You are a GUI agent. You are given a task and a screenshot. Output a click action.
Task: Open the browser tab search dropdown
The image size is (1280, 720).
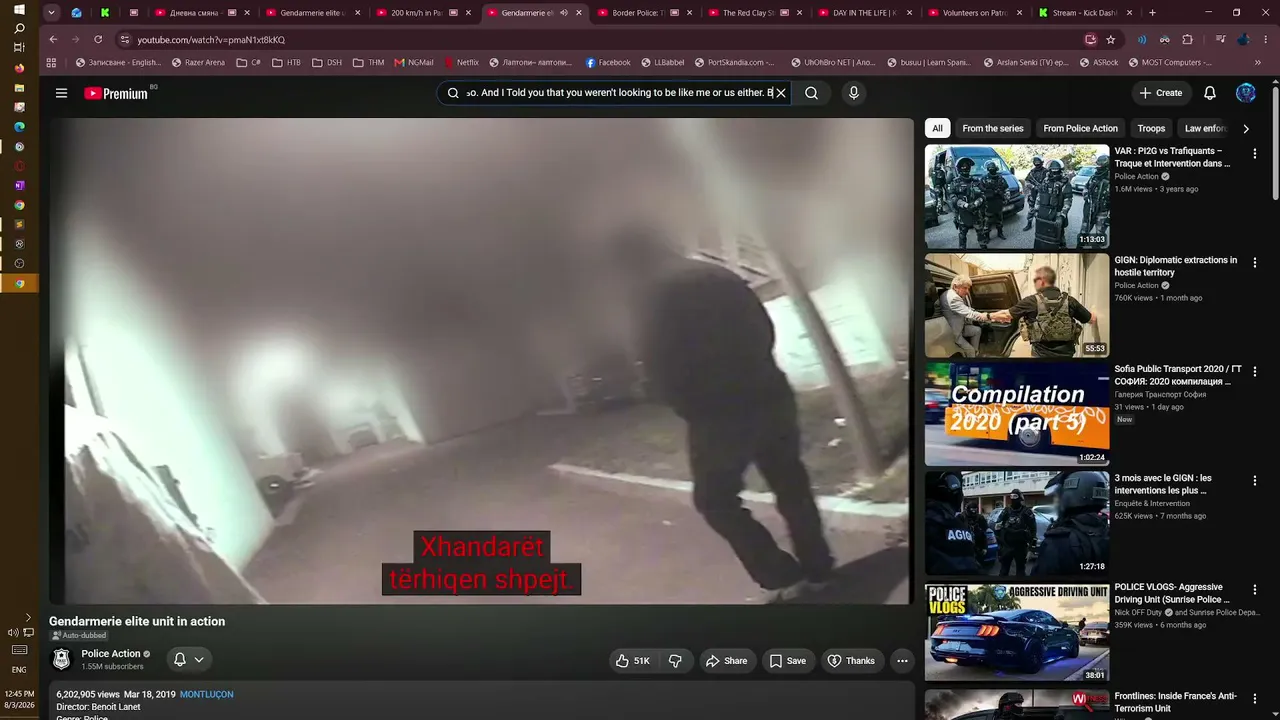(x=52, y=13)
